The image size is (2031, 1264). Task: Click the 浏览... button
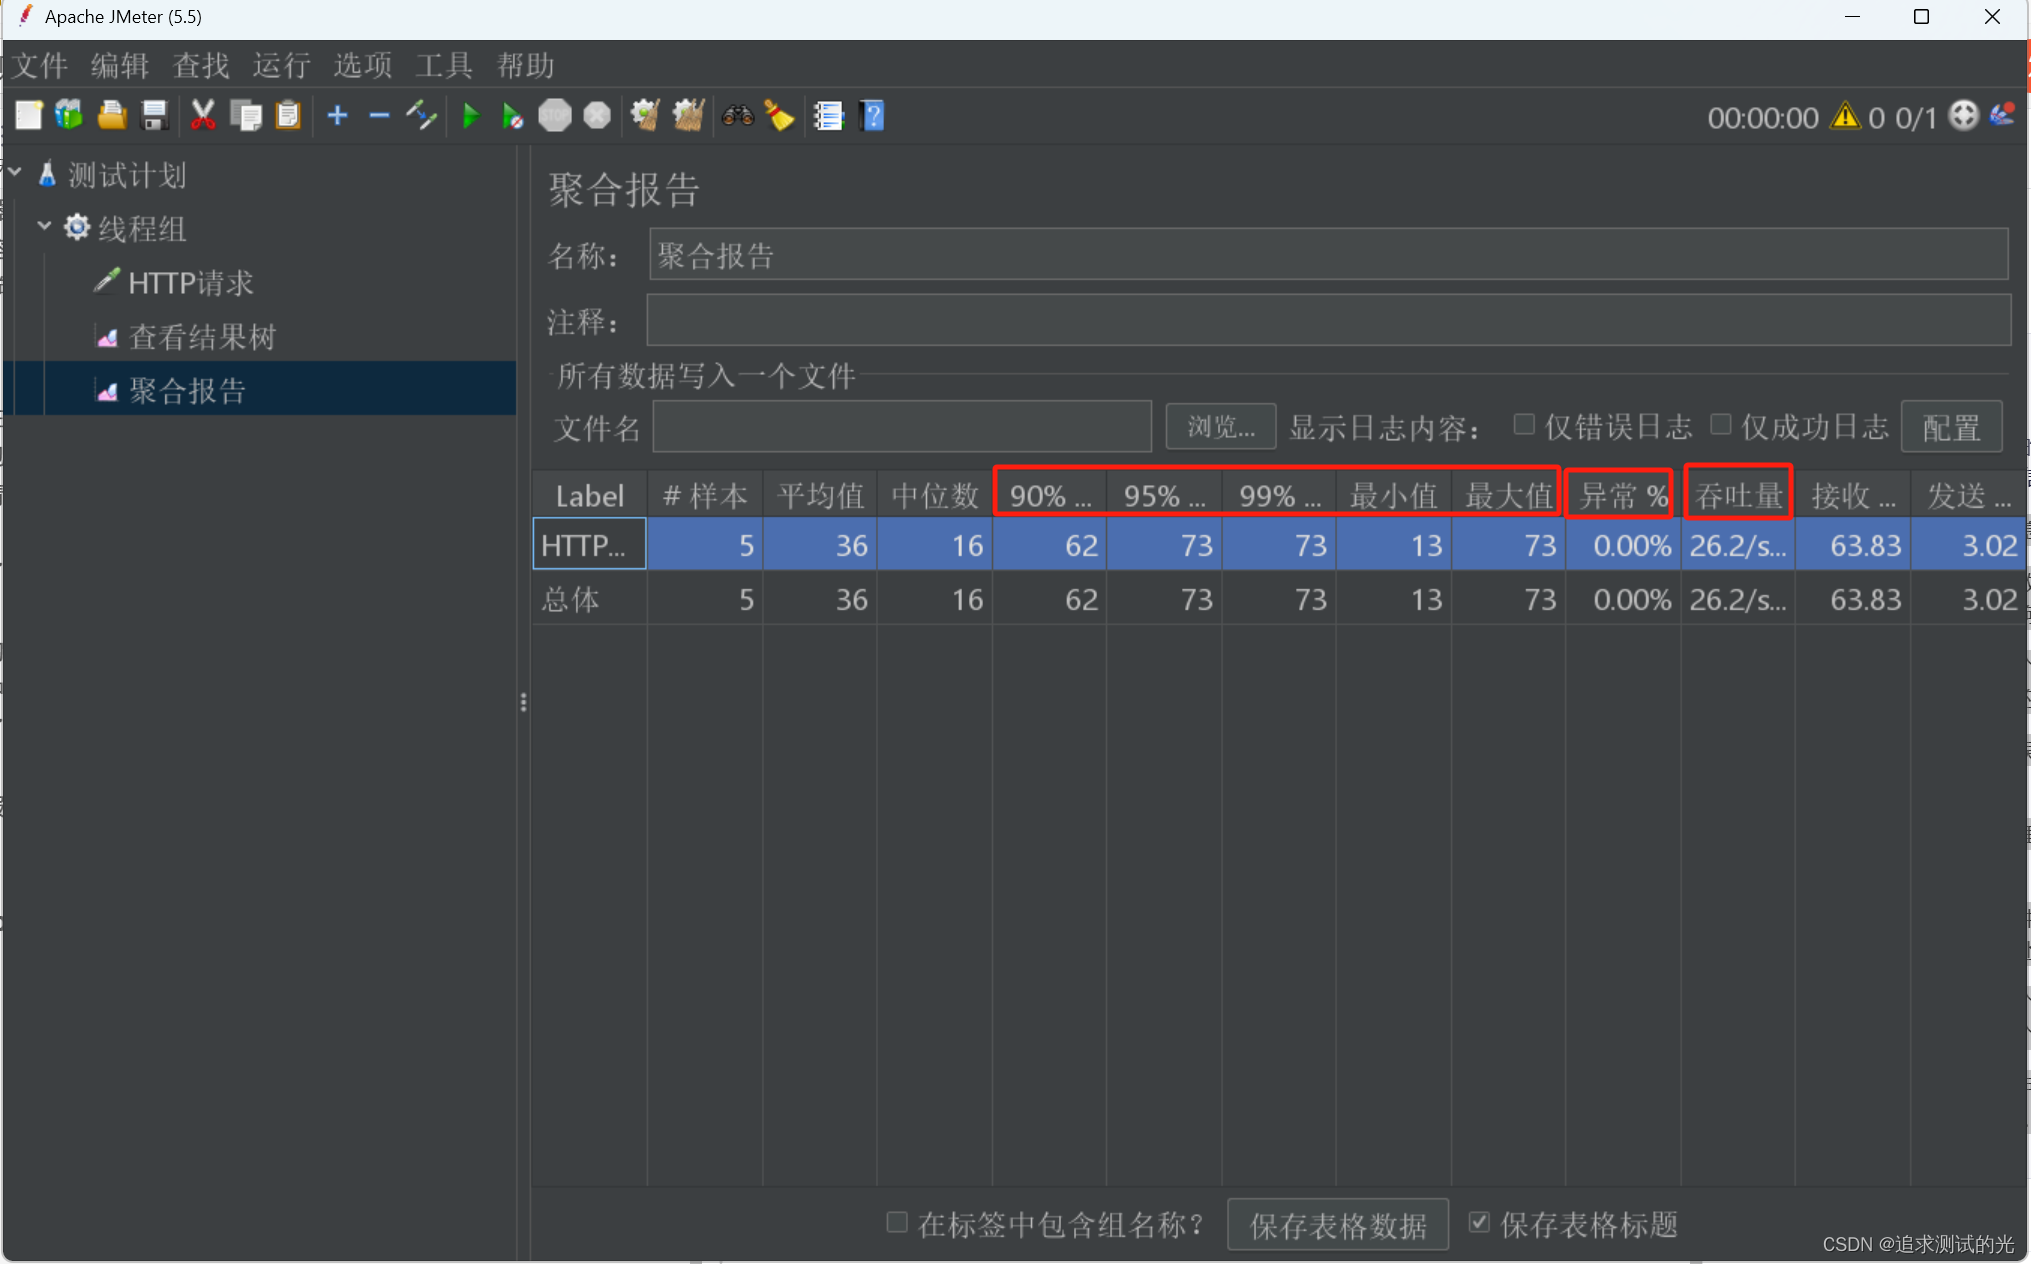pyautogui.click(x=1220, y=428)
